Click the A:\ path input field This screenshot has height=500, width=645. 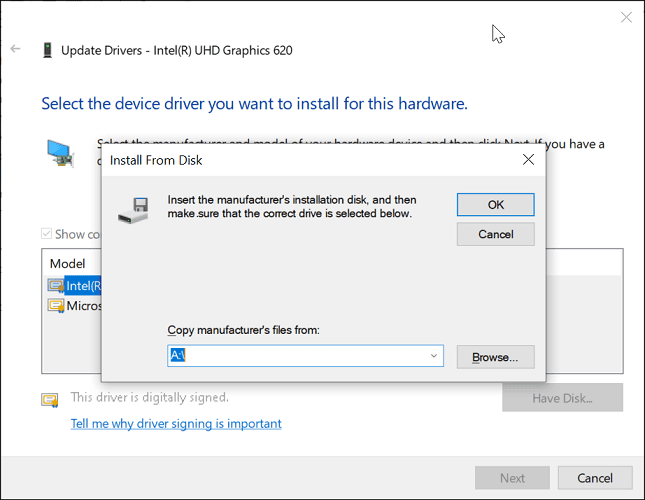pos(295,356)
